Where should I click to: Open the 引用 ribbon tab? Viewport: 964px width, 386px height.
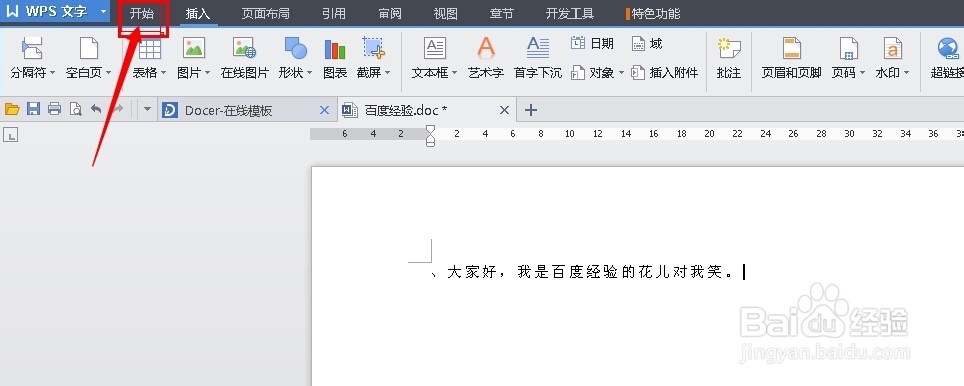tap(334, 13)
